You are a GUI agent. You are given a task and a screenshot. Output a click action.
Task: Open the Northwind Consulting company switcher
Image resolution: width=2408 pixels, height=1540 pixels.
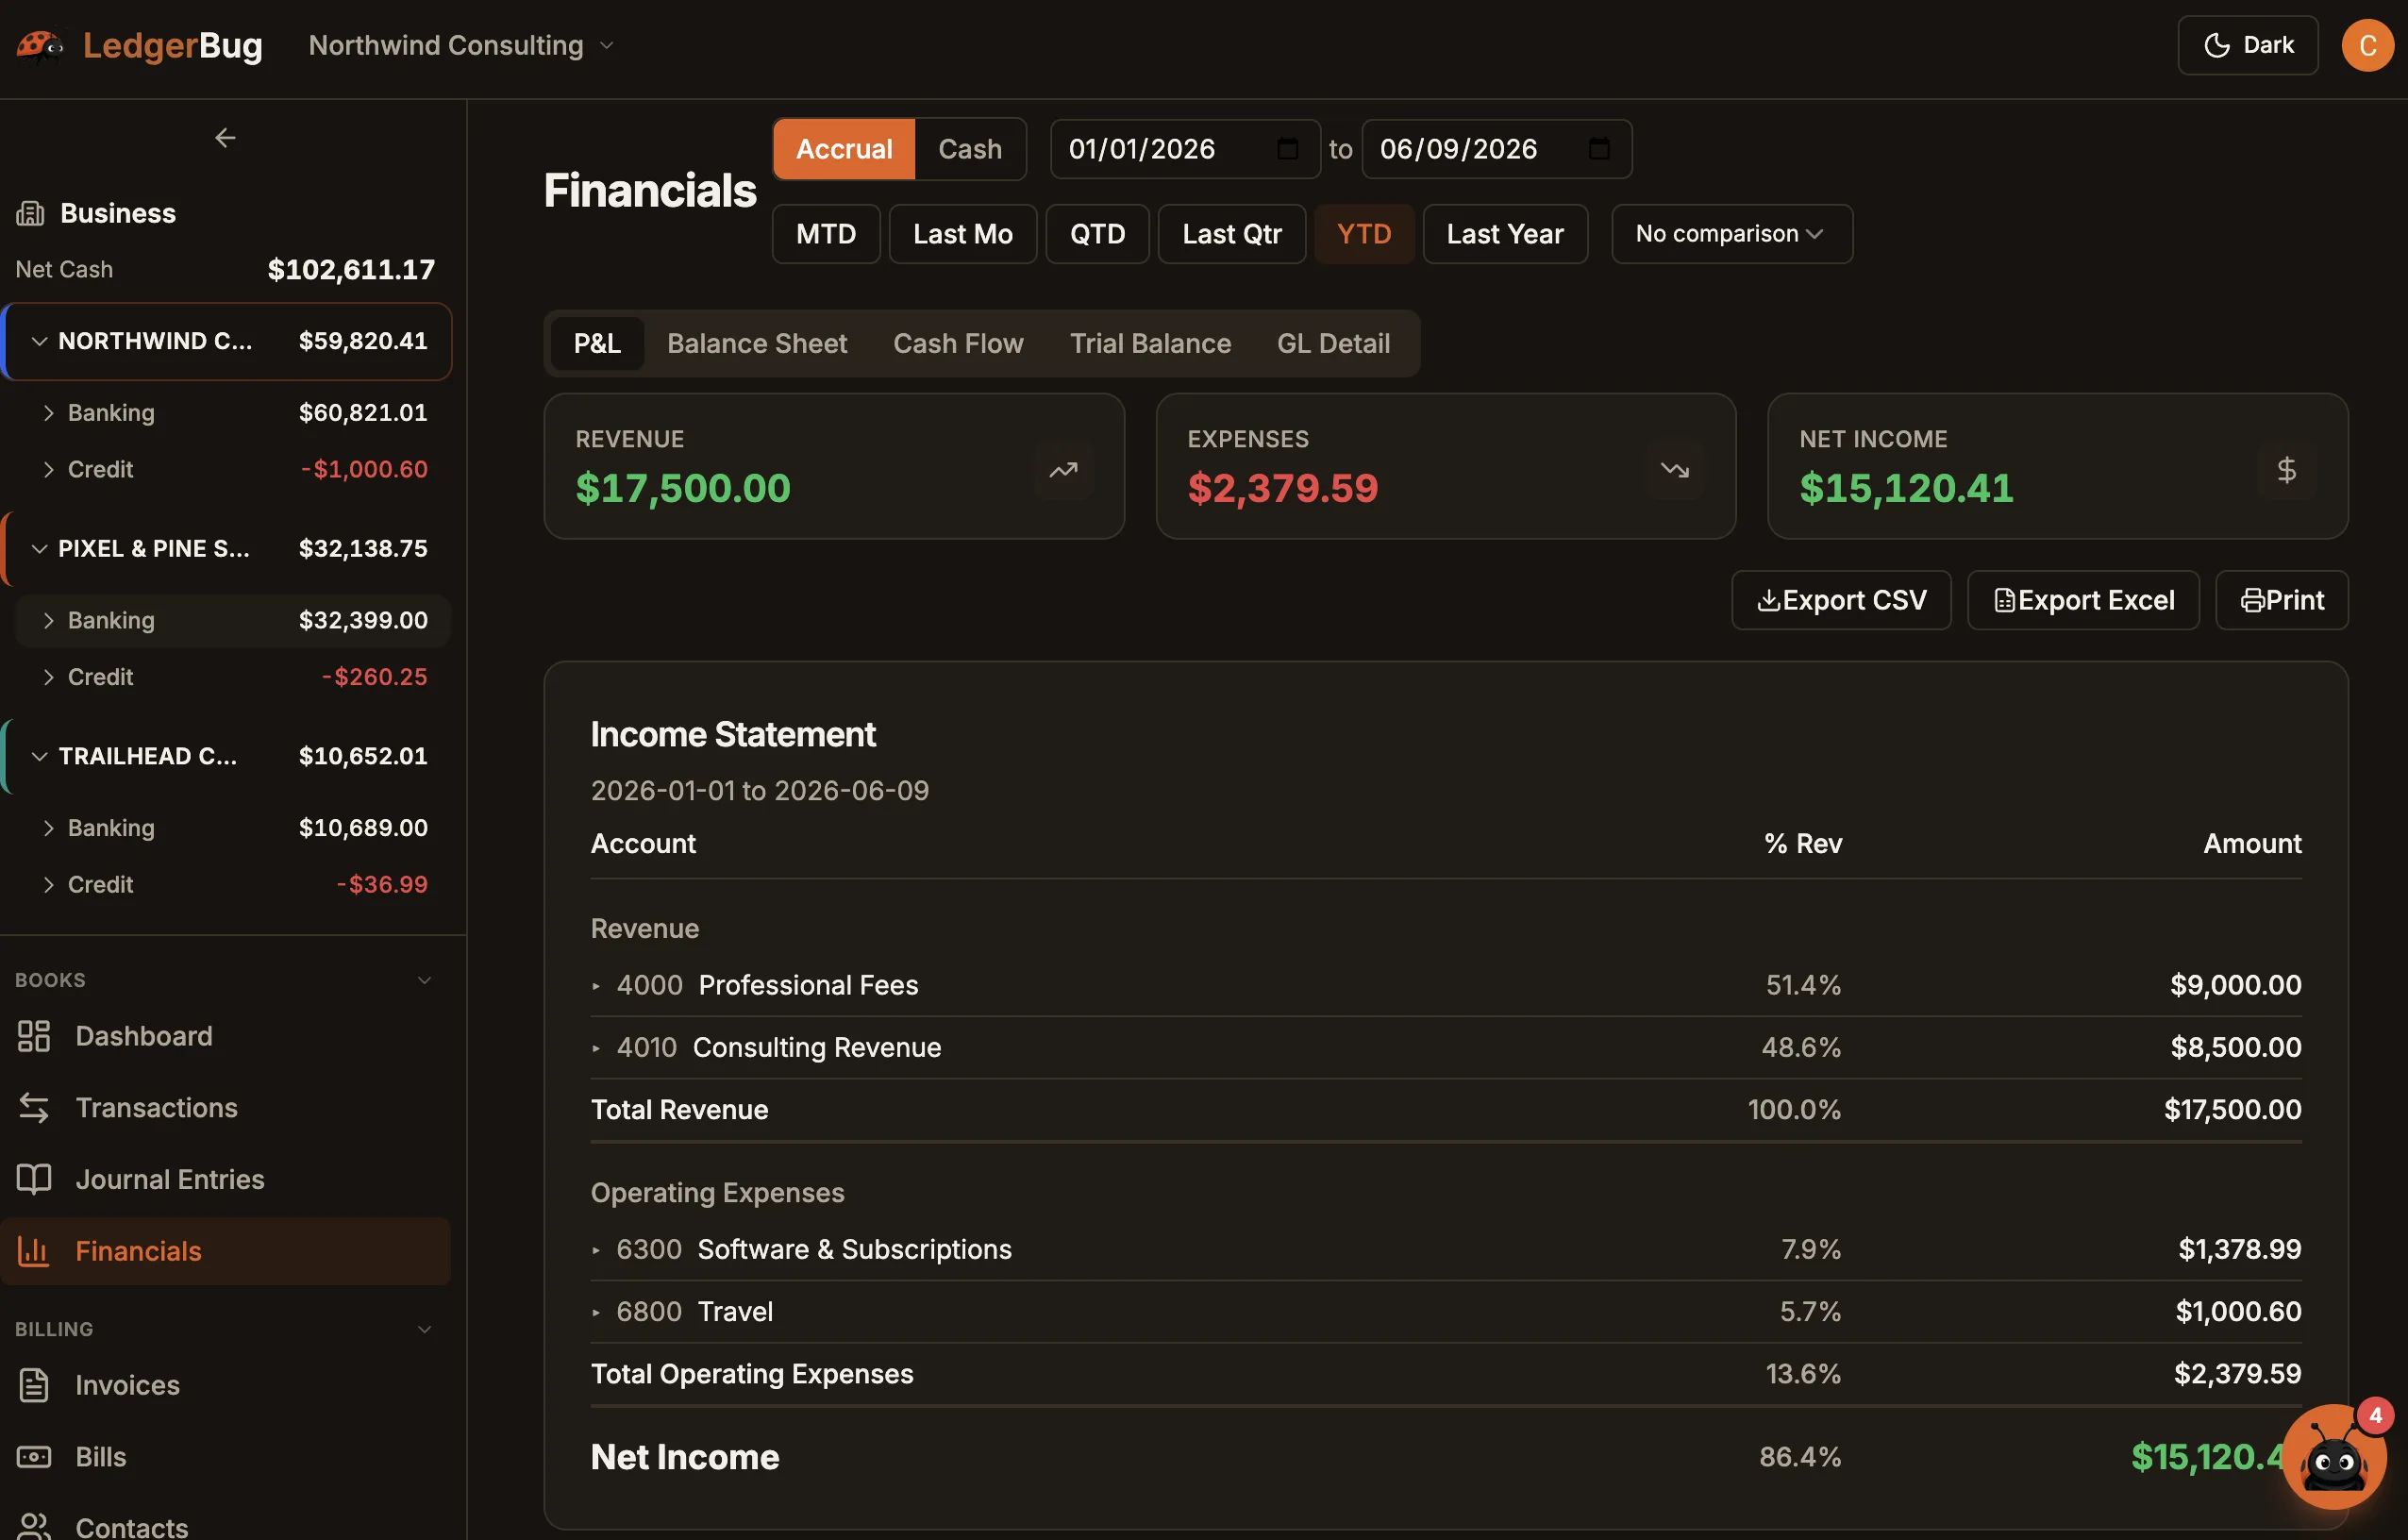[x=461, y=45]
